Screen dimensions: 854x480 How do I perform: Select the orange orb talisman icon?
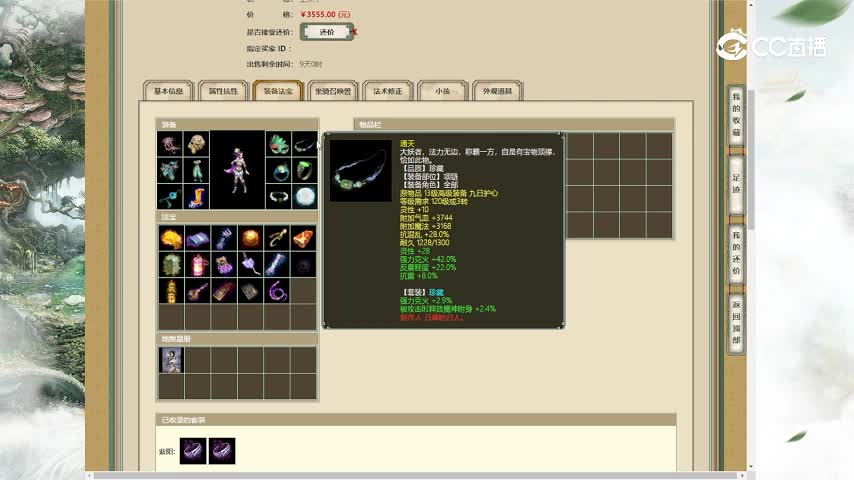[250, 238]
